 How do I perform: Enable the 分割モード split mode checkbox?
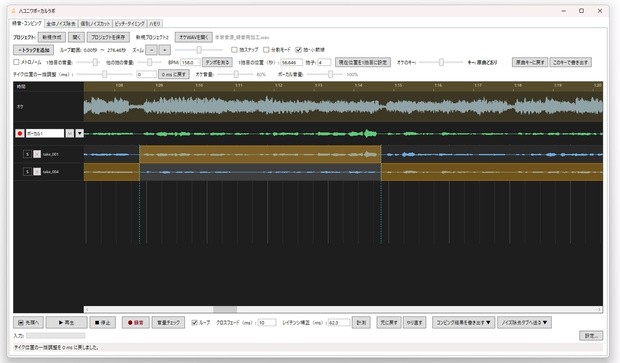[266, 50]
